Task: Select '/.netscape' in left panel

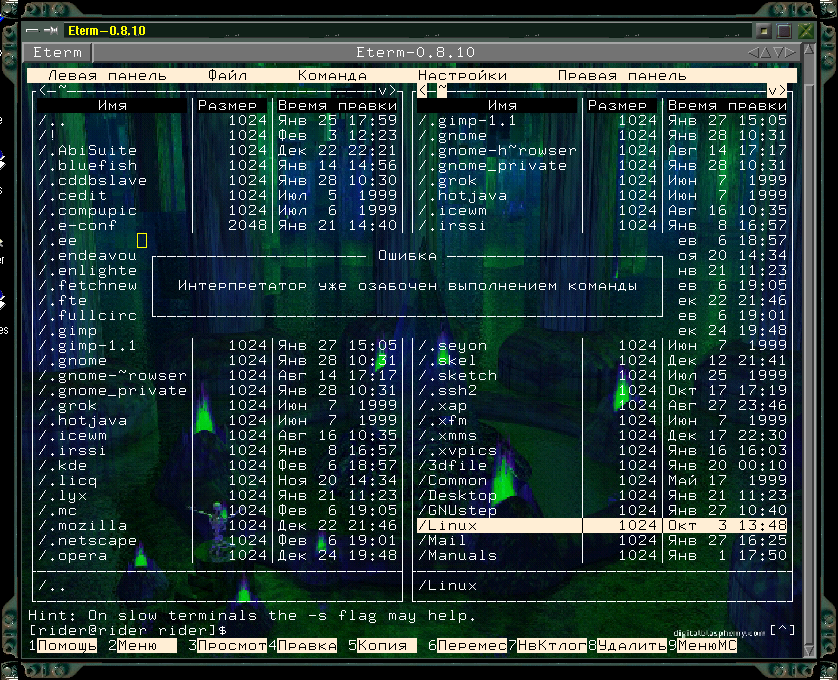Action: pos(218,540)
